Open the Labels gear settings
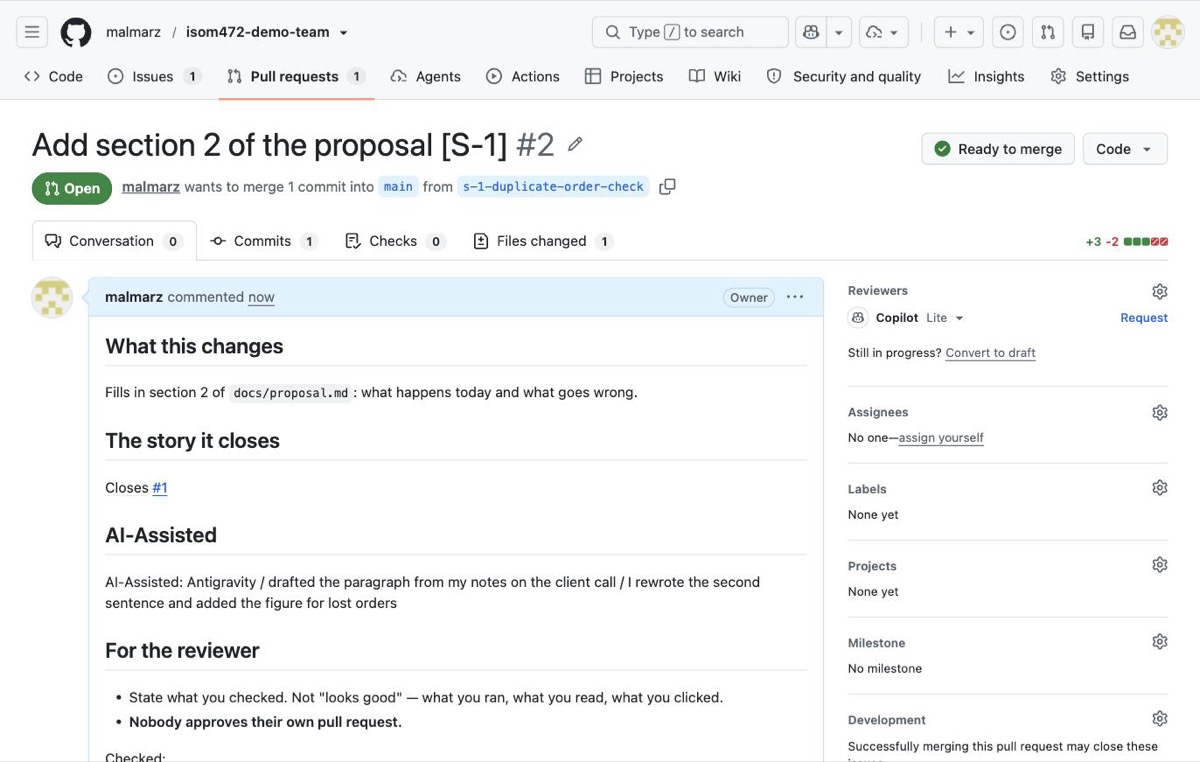The image size is (1200, 762). coord(1159,488)
